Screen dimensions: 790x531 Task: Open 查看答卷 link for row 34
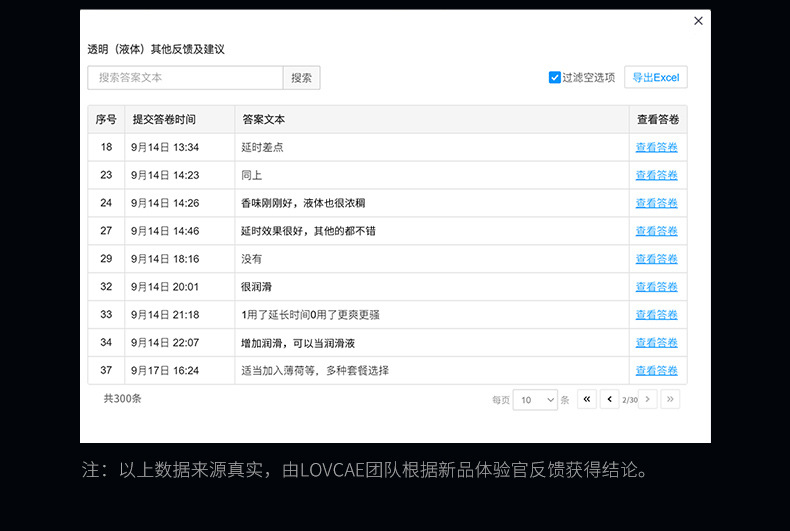coord(656,343)
